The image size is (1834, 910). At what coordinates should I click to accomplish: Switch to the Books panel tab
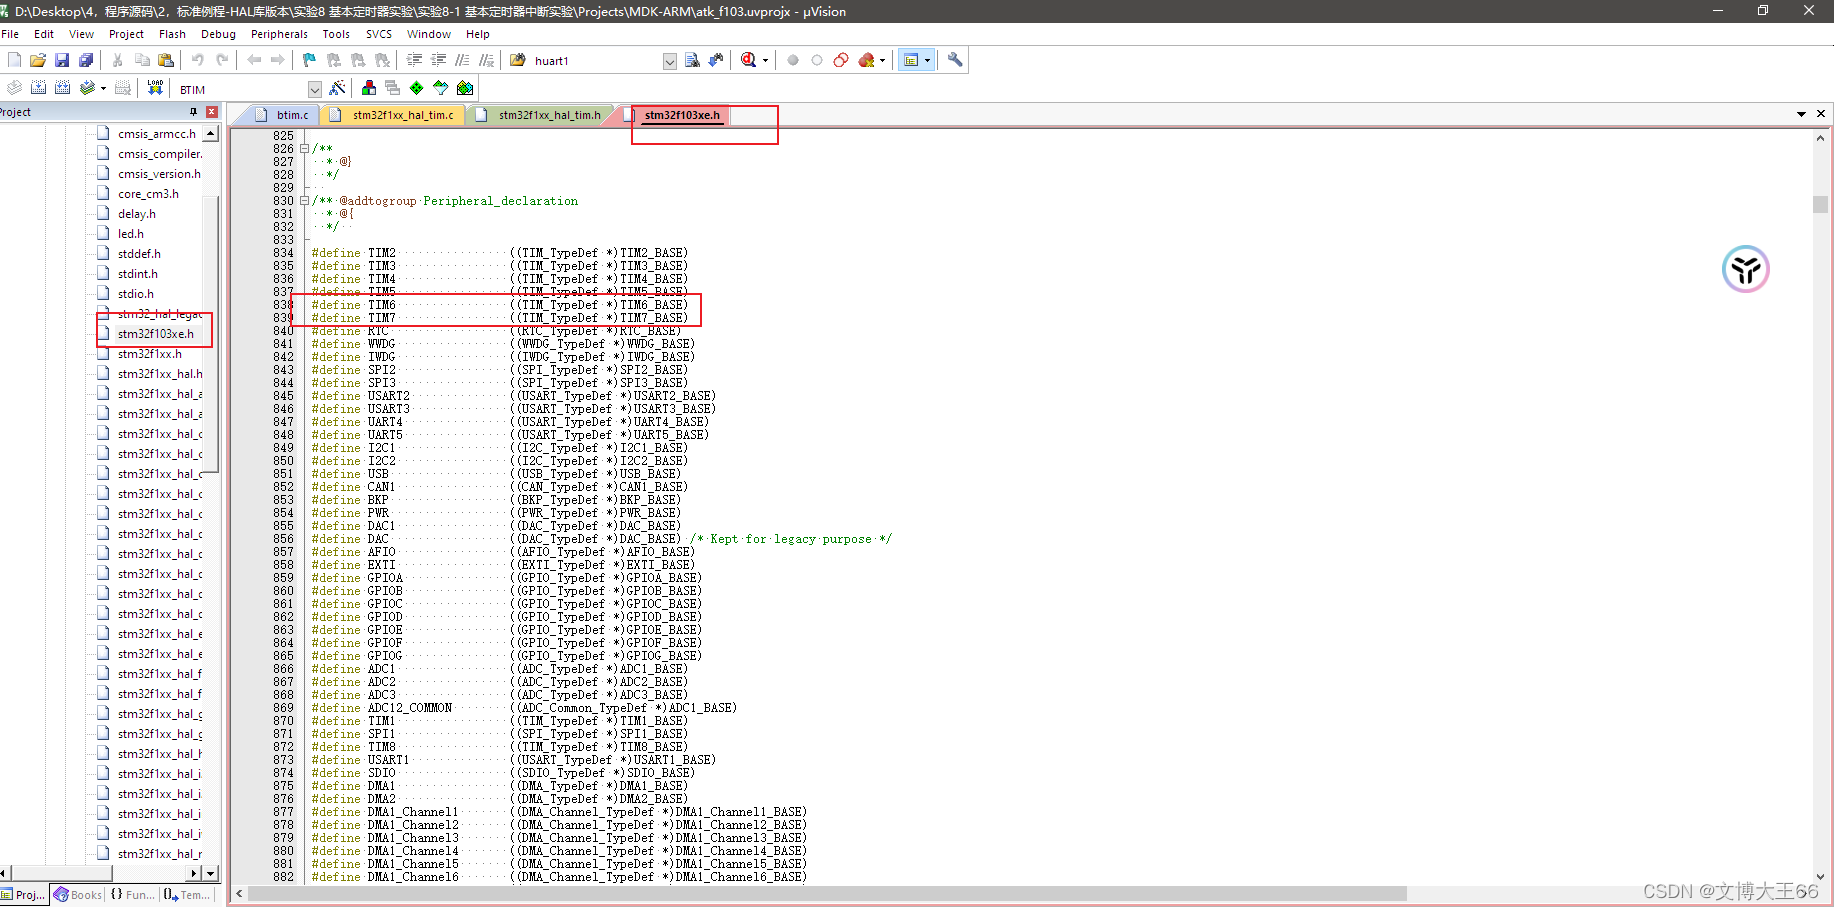(x=78, y=895)
